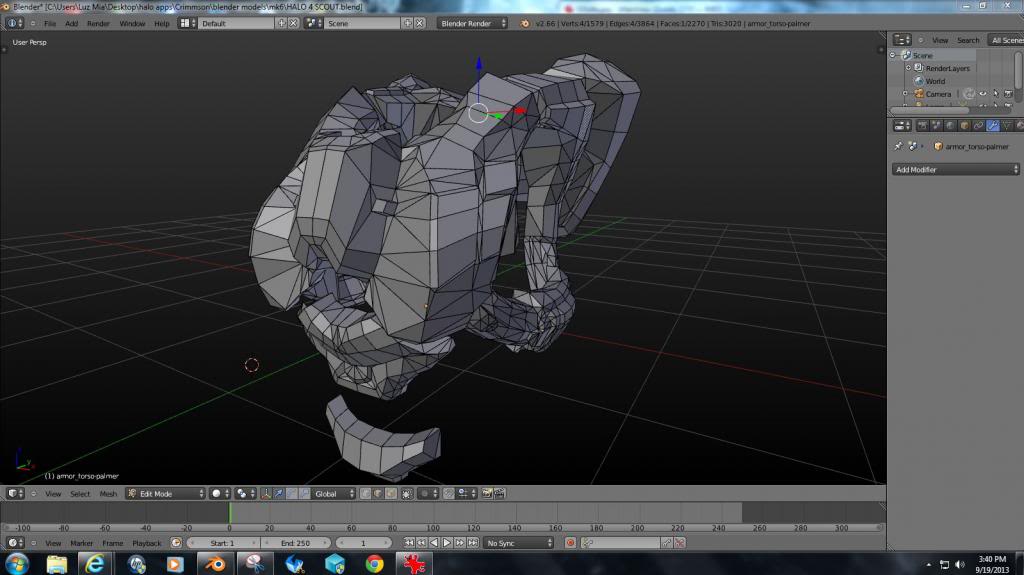Open the Render menu in the top bar
1024x575 pixels.
(98, 23)
